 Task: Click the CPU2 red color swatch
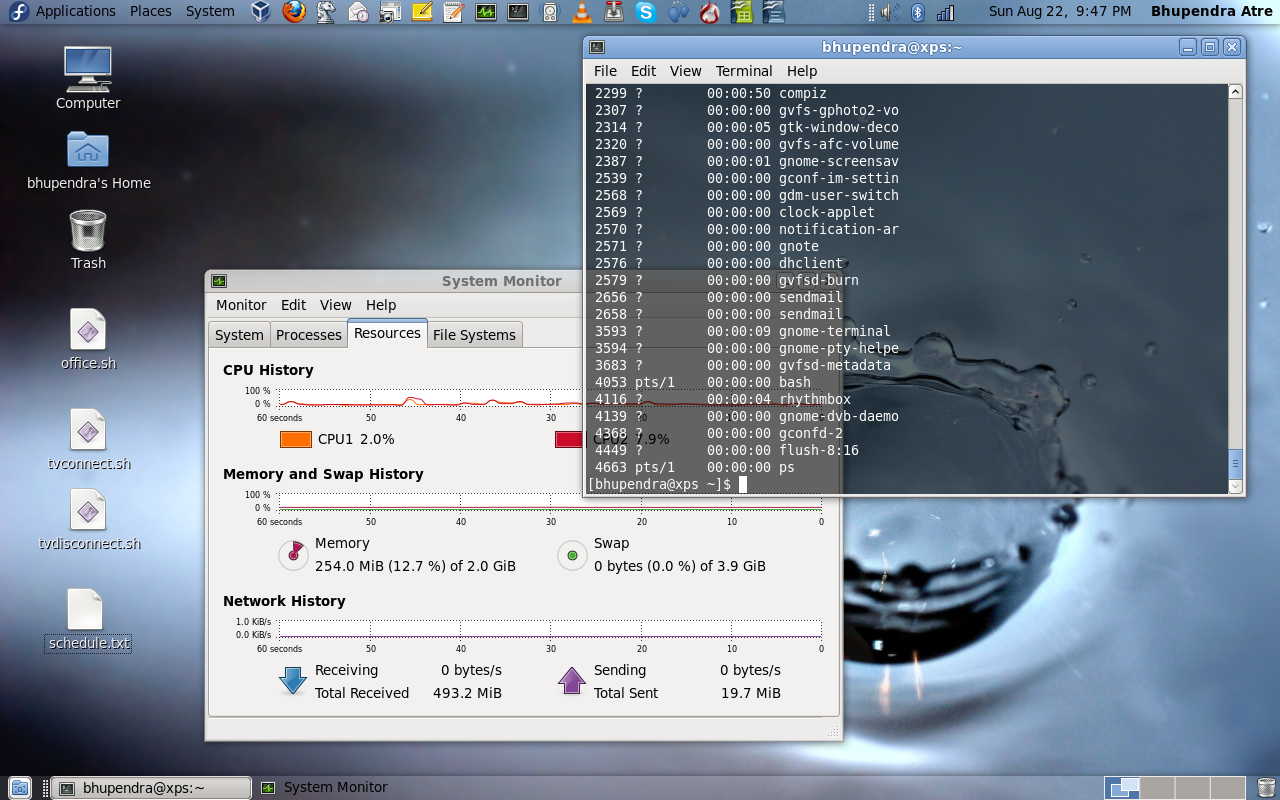(x=569, y=439)
